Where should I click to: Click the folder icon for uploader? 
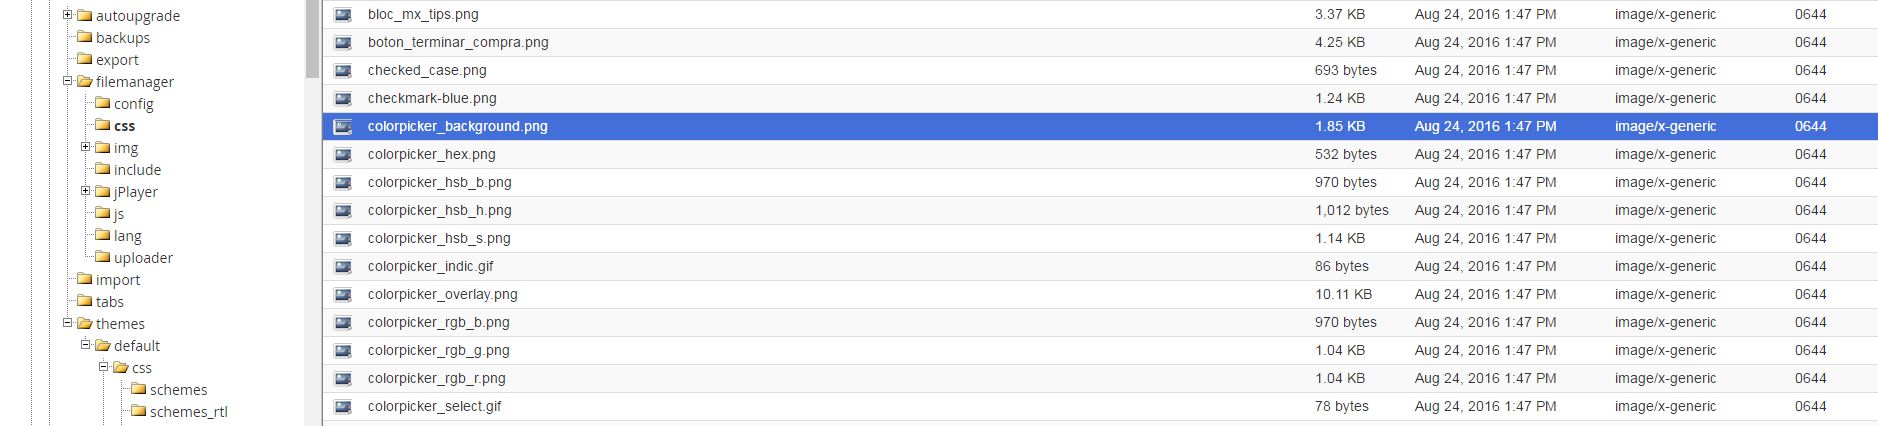tap(103, 257)
